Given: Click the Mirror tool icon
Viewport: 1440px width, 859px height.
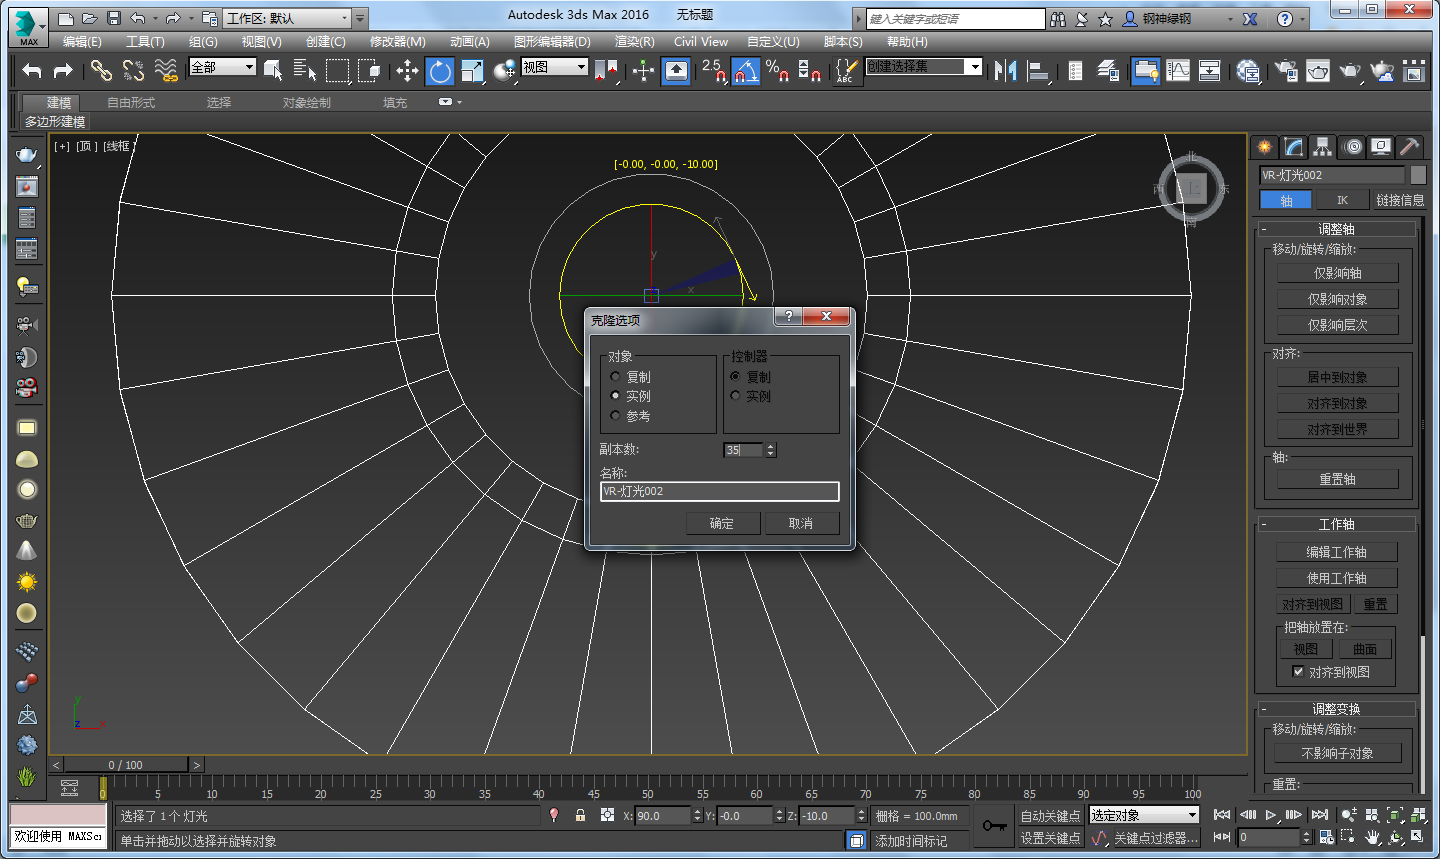Looking at the screenshot, I should pos(1006,70).
